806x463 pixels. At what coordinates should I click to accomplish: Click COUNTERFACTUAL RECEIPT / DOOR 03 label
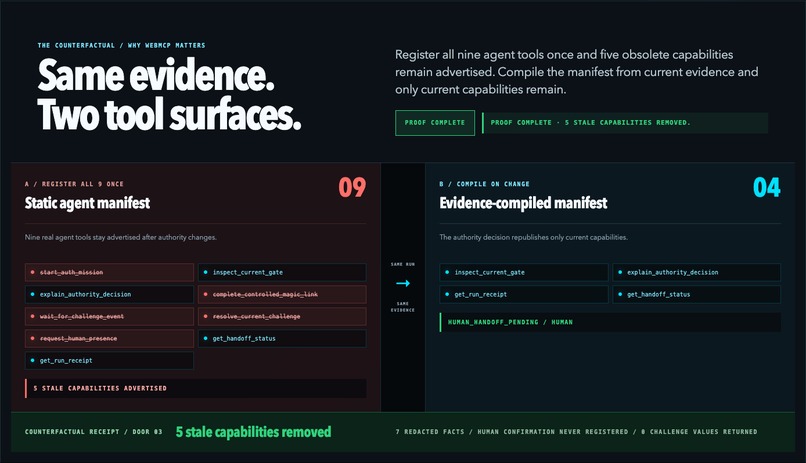(x=94, y=432)
